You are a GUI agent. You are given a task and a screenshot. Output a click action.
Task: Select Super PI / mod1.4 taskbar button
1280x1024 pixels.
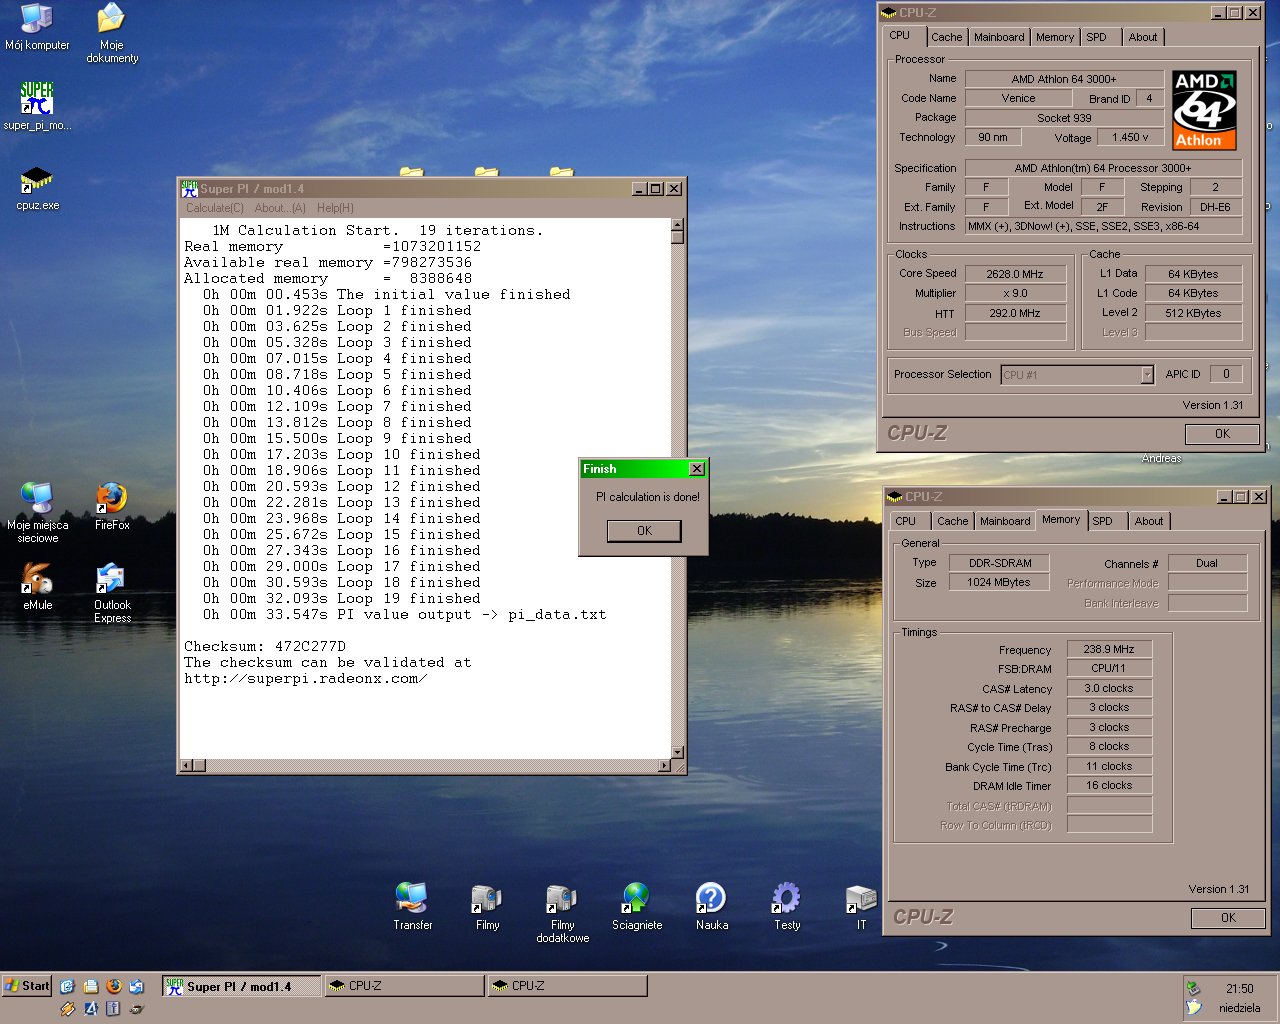coord(241,986)
